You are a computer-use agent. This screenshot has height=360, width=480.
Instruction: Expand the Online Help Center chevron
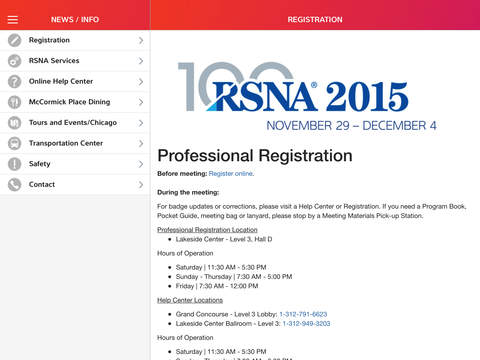(141, 82)
